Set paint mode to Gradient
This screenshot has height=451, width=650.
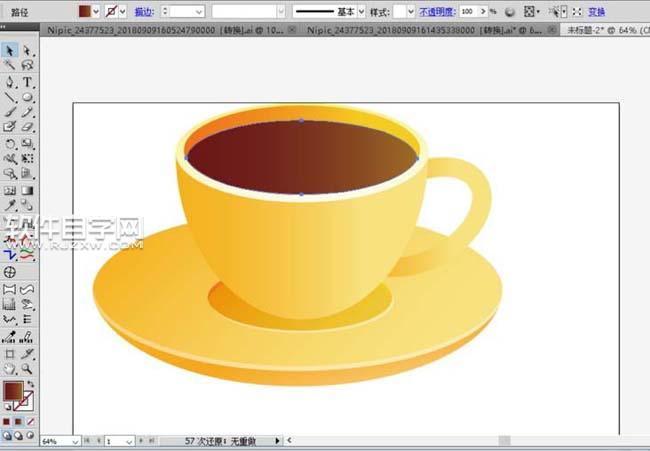[x=18, y=422]
